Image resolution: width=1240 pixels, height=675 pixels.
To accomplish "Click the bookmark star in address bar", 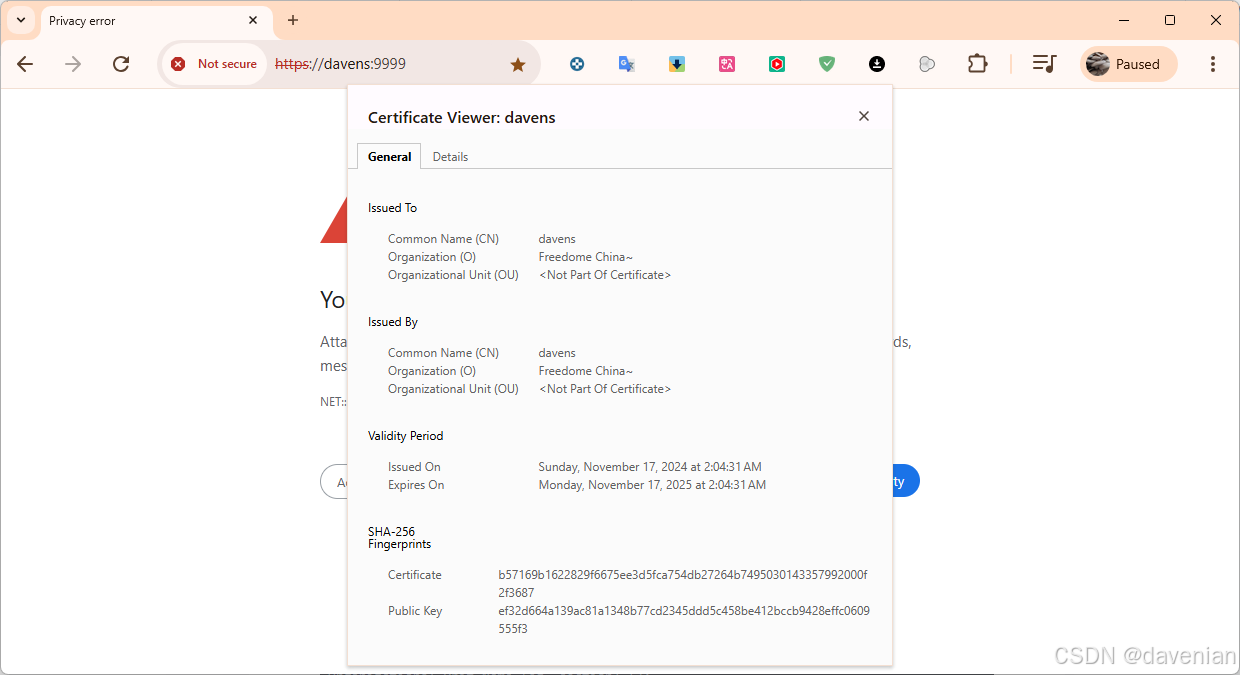I will (518, 64).
